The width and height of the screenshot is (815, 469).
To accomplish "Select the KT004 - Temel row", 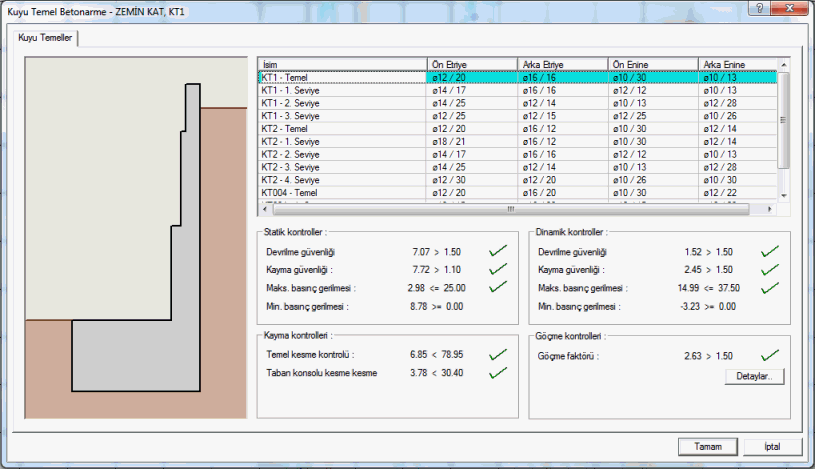I will coord(518,192).
